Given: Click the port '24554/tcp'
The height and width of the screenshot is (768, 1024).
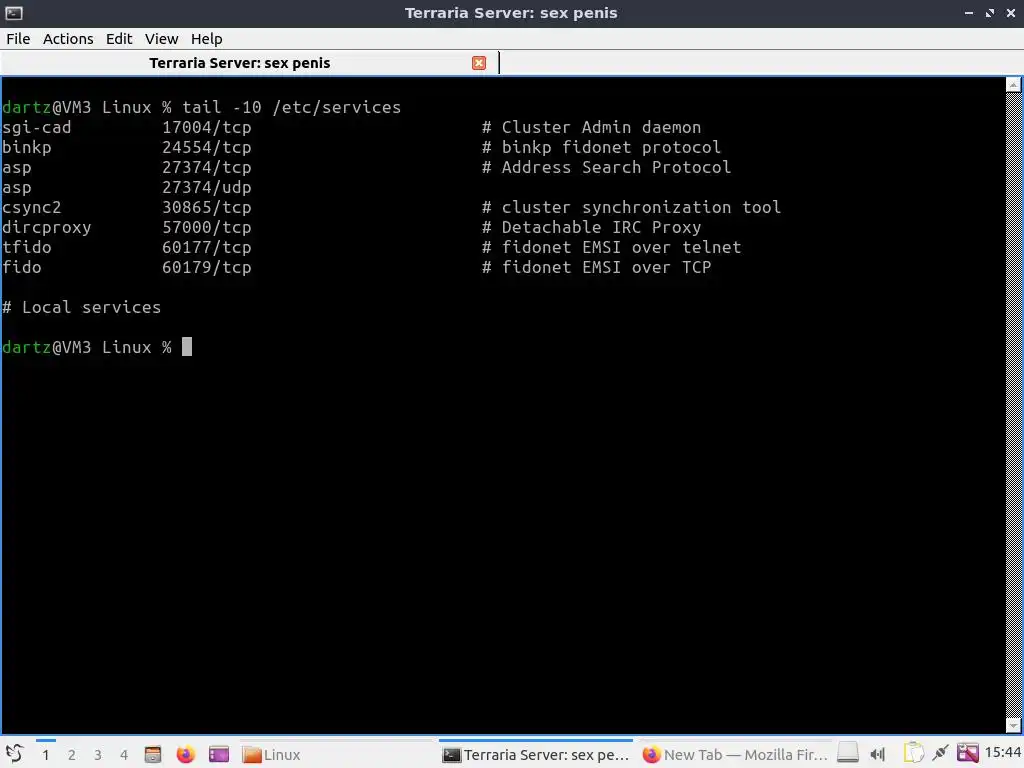Looking at the screenshot, I should coord(206,148).
